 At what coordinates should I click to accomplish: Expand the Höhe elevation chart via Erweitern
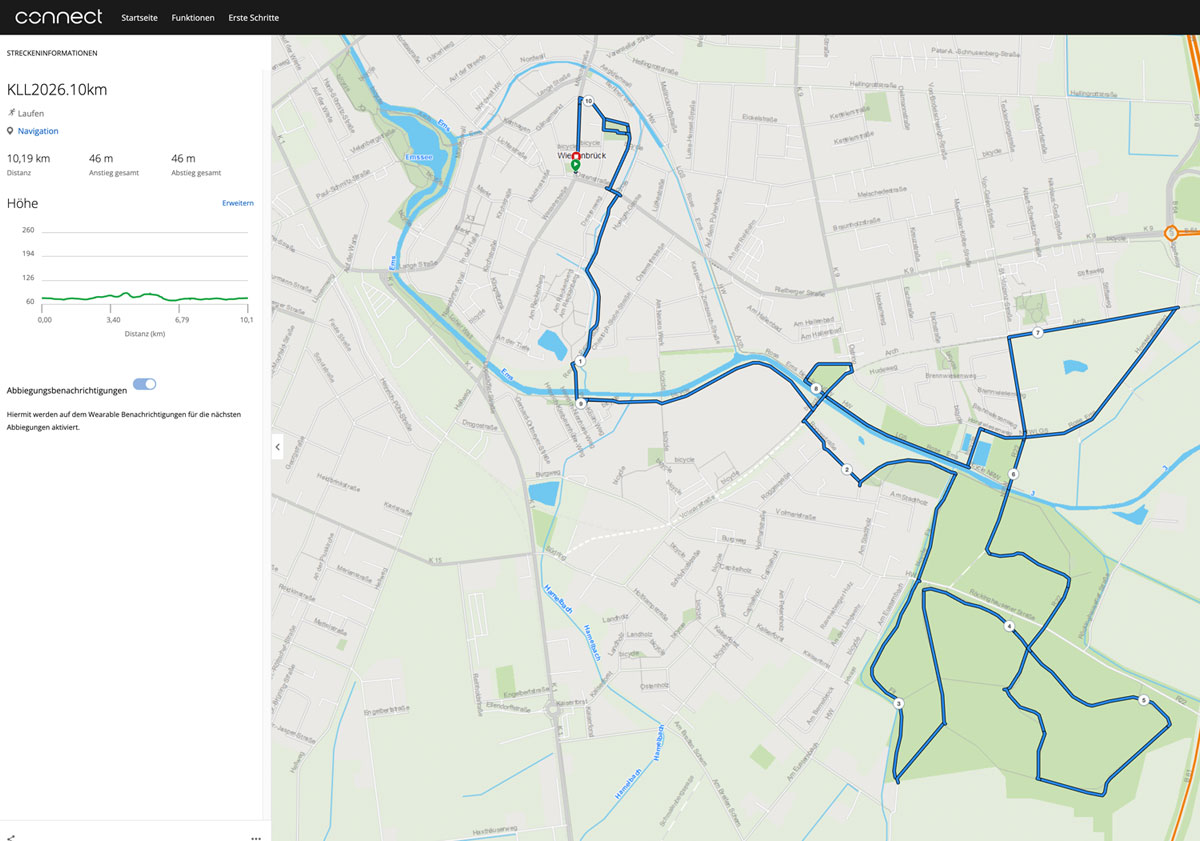[238, 203]
